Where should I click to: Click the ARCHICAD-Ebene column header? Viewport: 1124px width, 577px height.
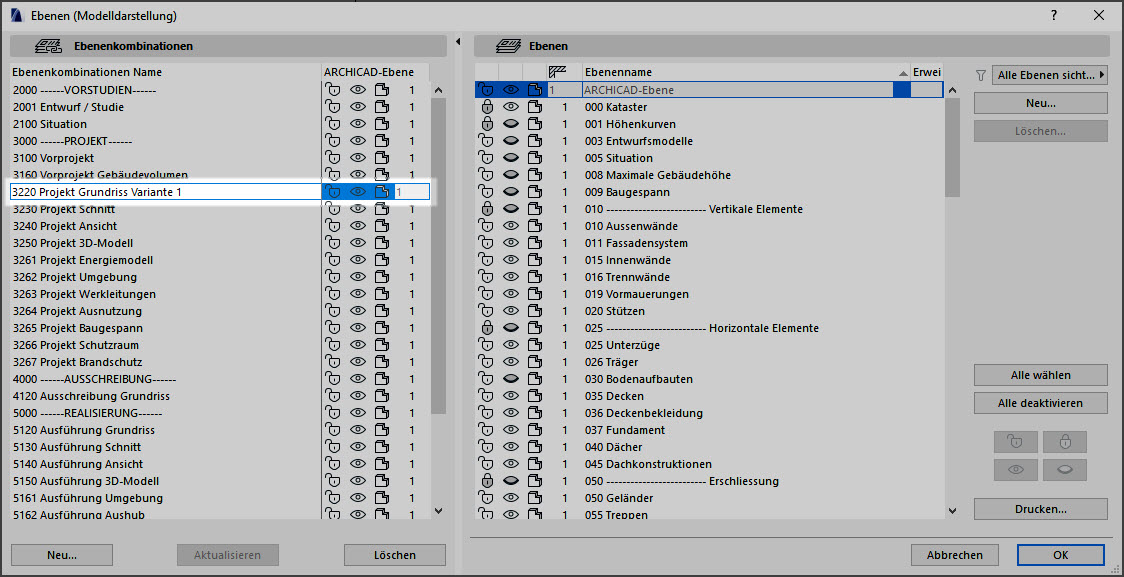(x=376, y=72)
